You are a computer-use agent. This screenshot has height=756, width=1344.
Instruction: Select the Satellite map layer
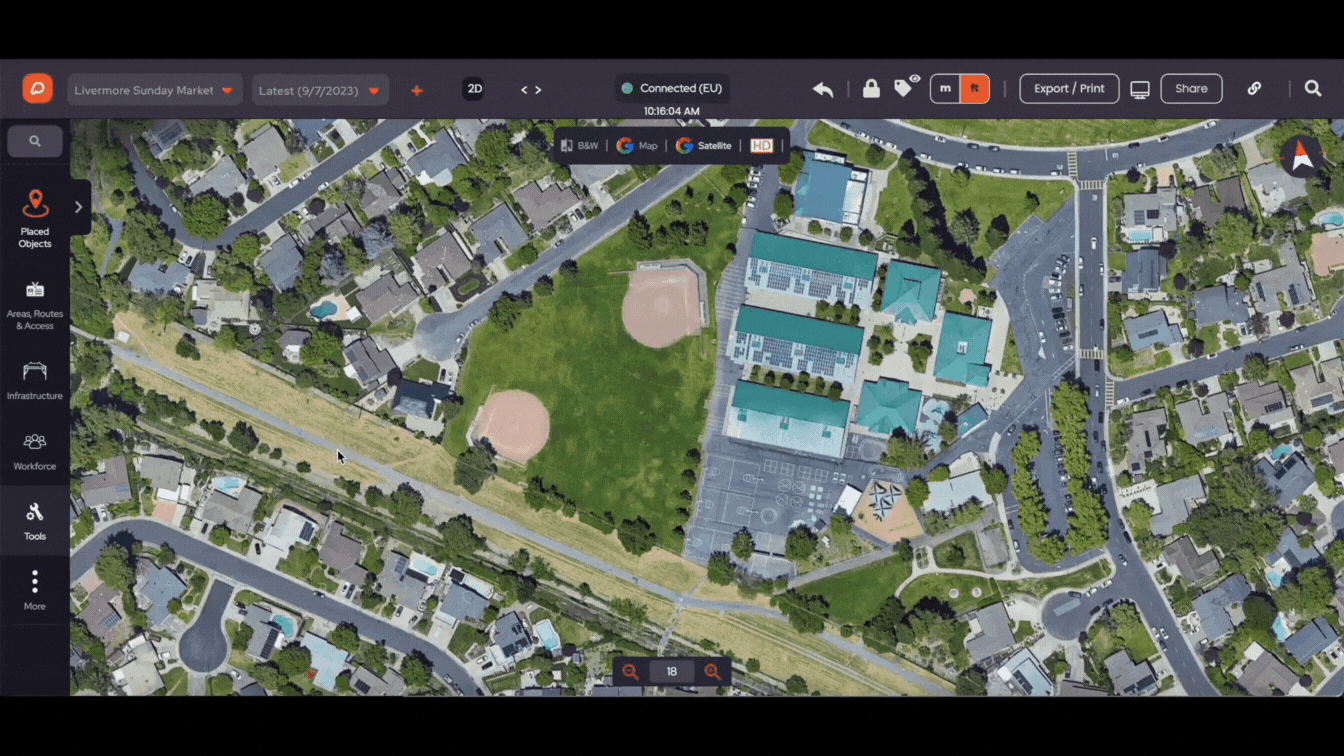coord(704,145)
